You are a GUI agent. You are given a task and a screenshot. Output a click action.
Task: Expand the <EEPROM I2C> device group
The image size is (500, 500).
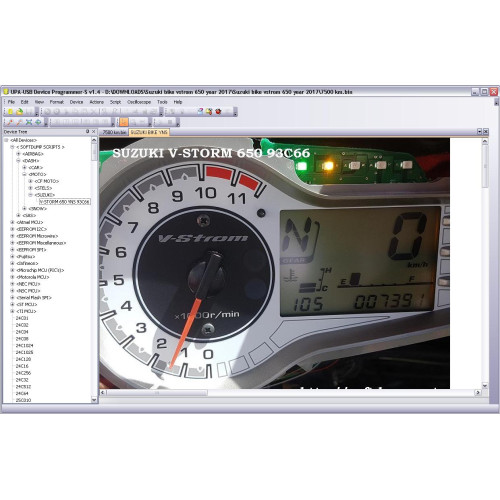12,229
